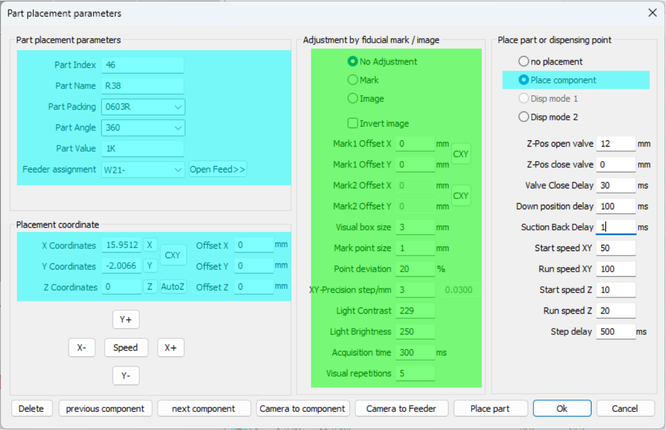The width and height of the screenshot is (666, 430).
Task: Close the Part placement parameters dialog
Action: coord(643,14)
